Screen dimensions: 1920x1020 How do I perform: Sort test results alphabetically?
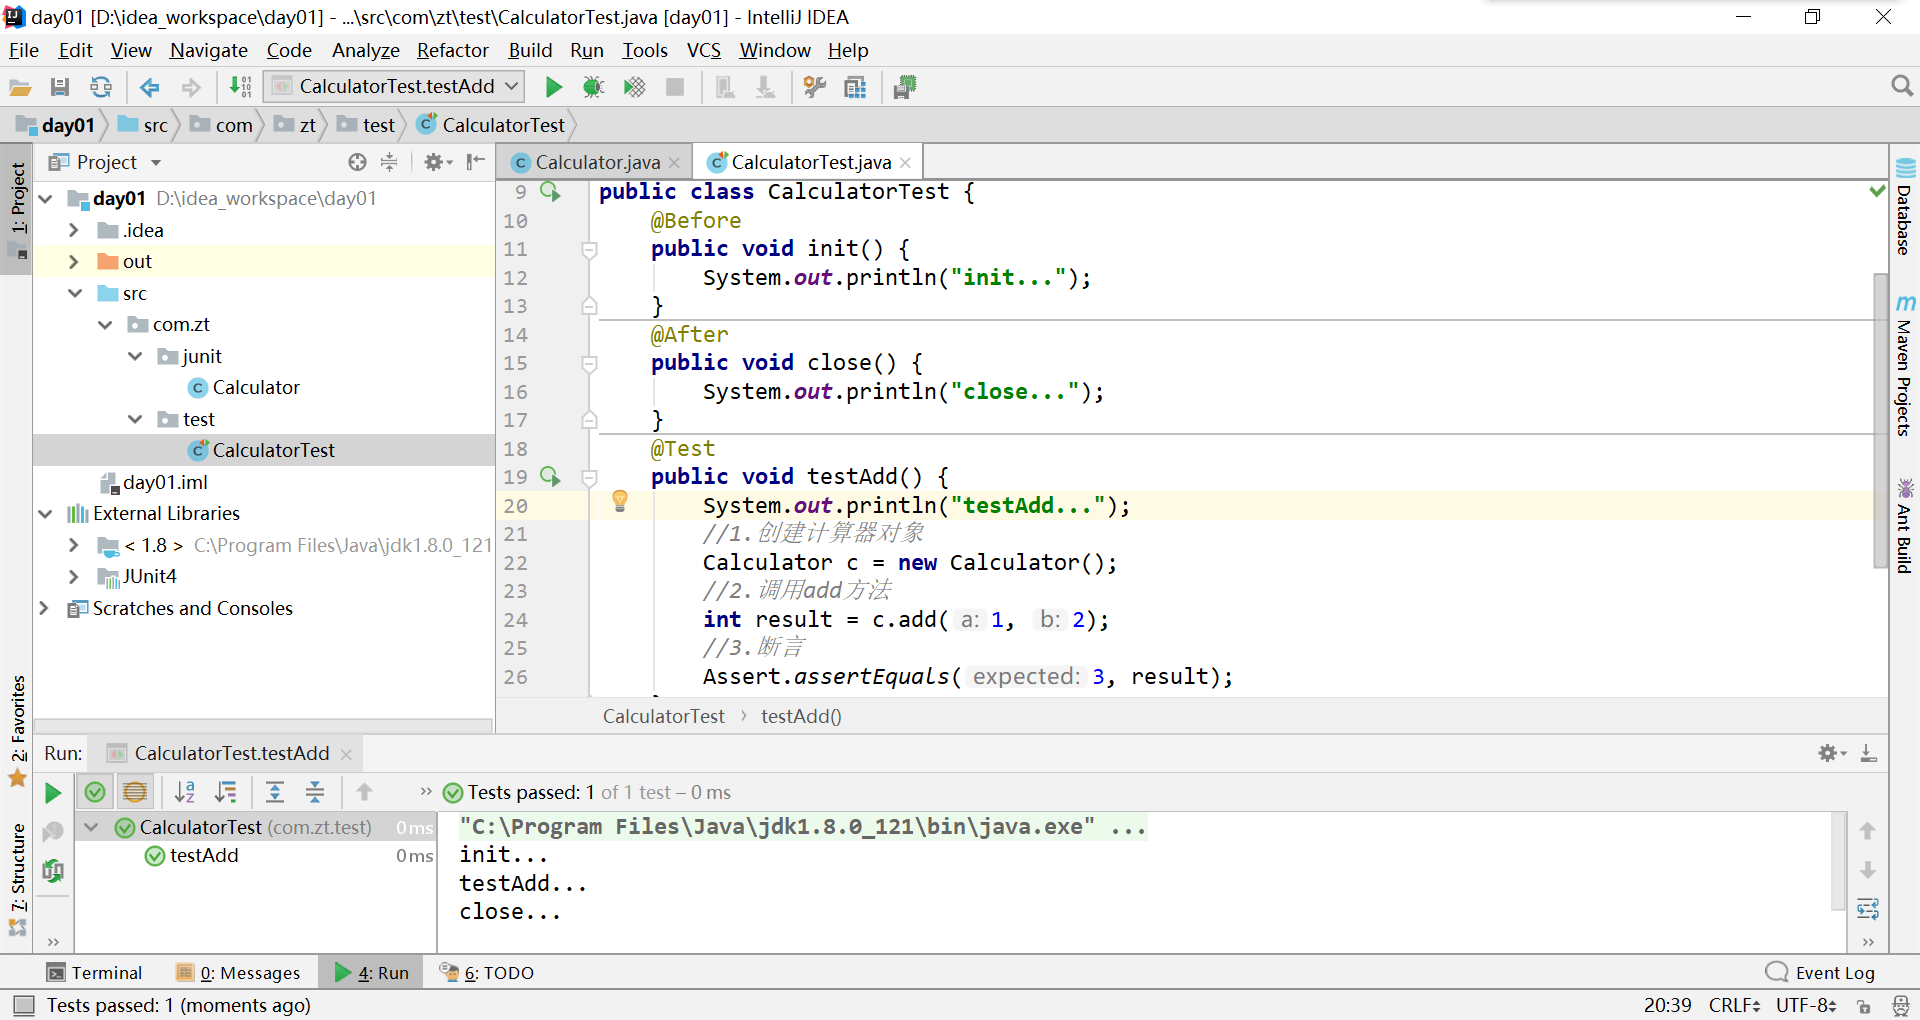click(185, 793)
